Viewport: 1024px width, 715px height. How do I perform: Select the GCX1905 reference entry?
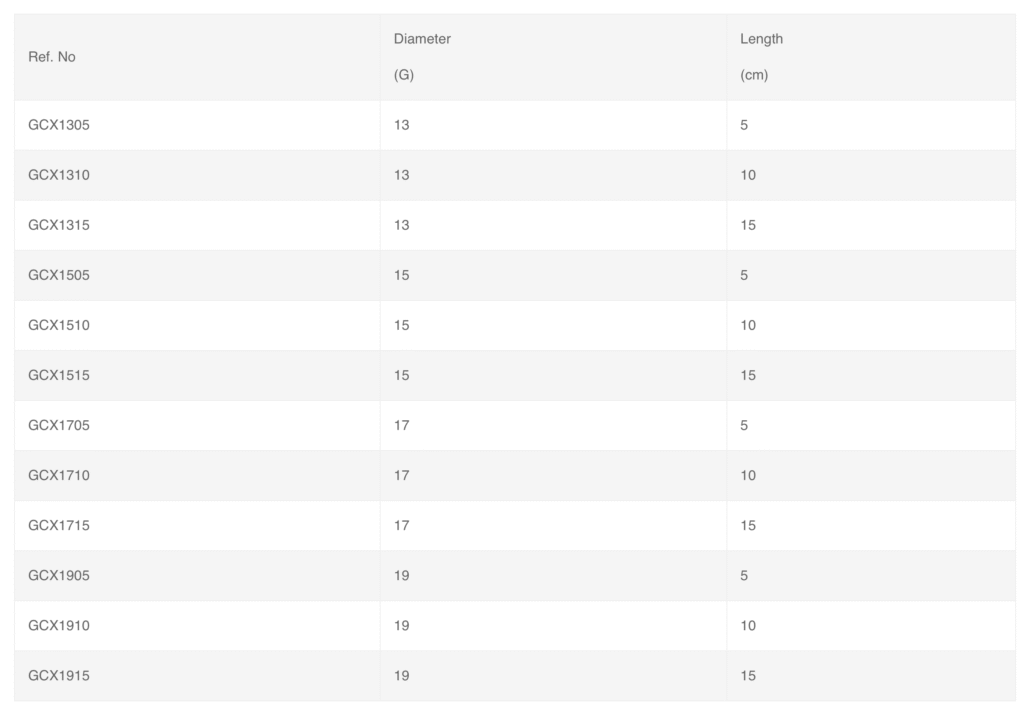click(x=59, y=575)
